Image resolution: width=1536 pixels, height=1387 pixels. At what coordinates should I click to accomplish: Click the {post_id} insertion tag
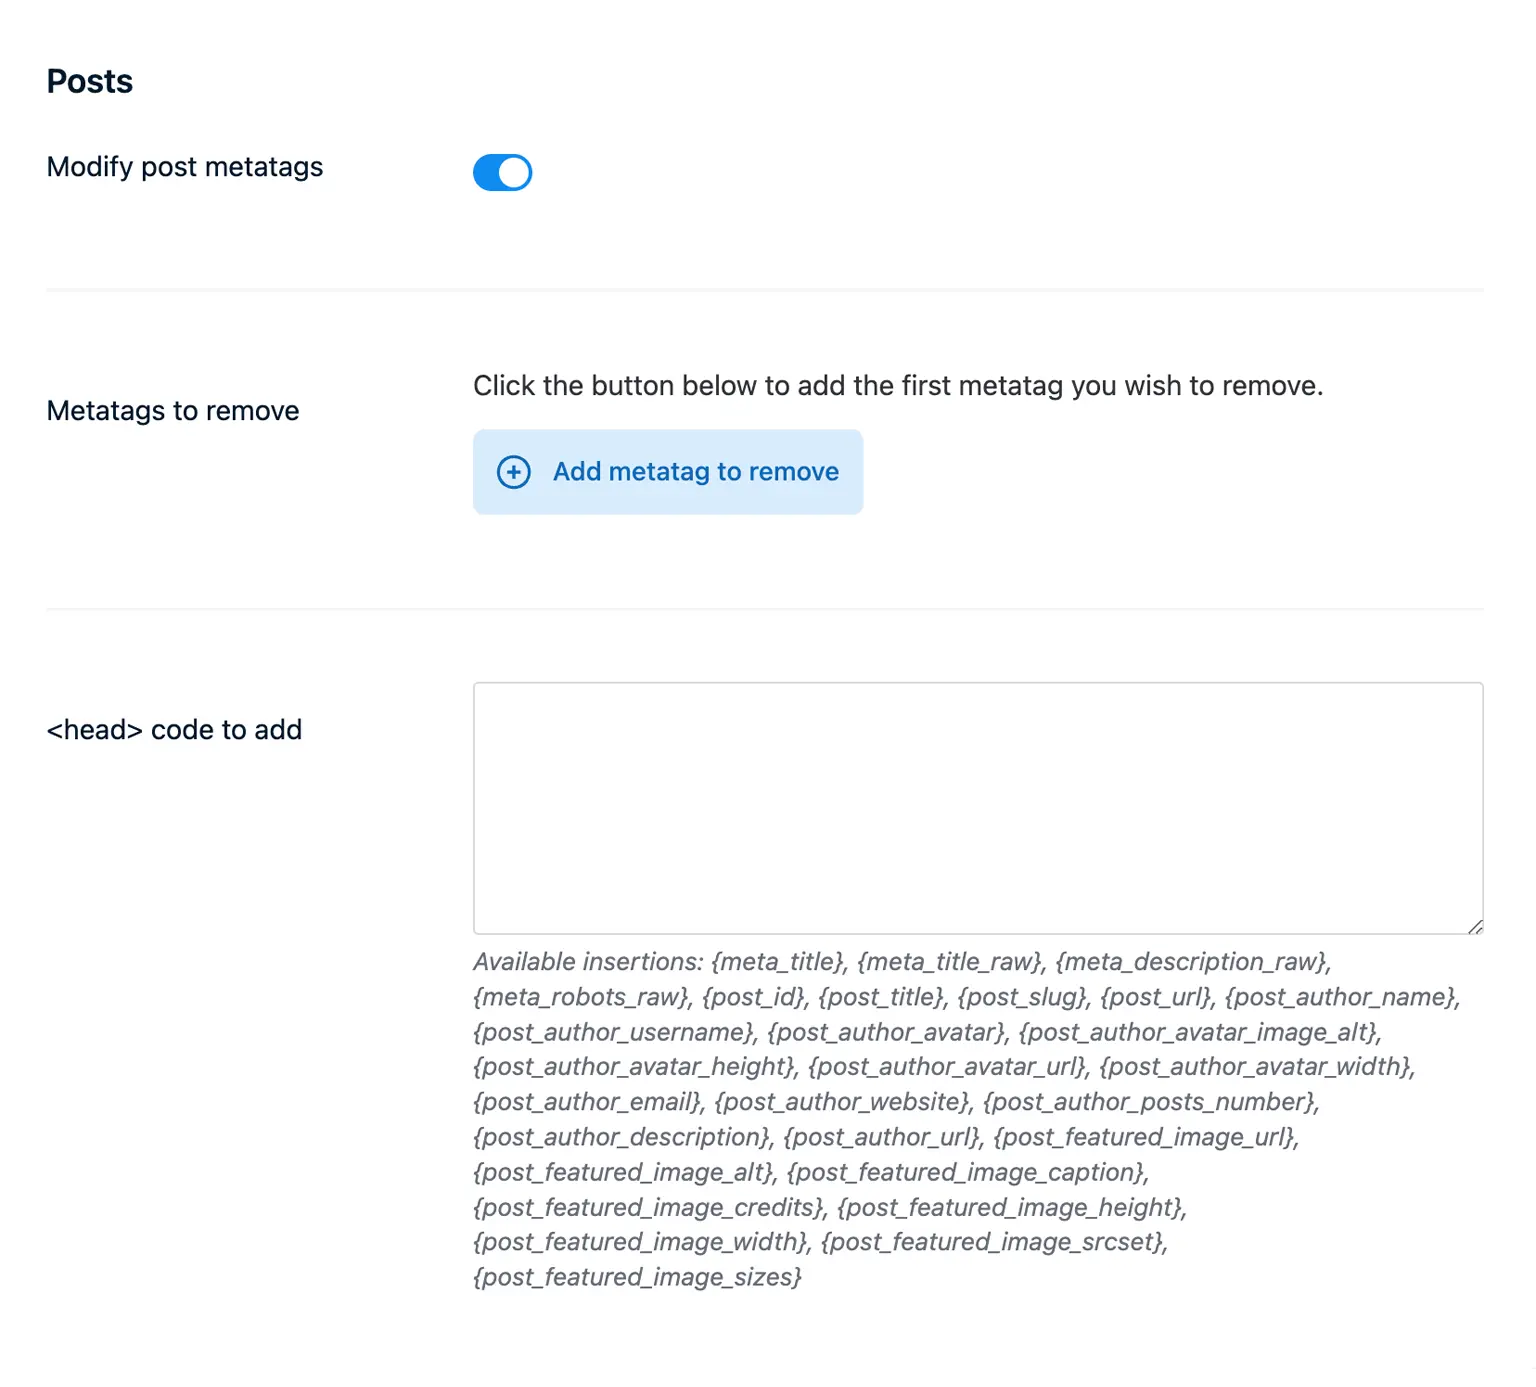pyautogui.click(x=754, y=997)
